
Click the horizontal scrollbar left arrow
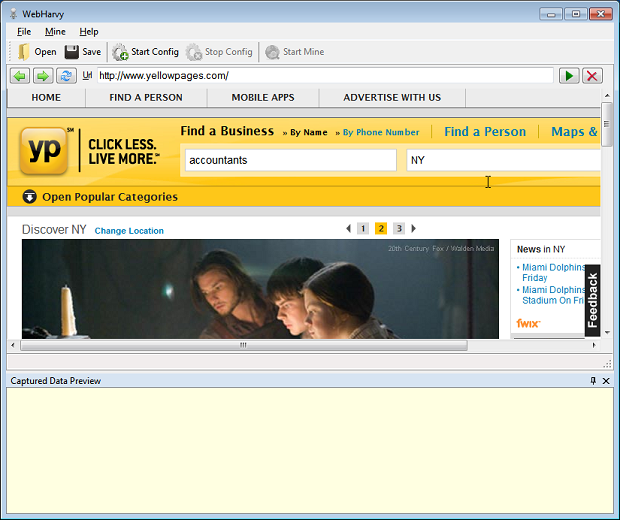point(13,345)
